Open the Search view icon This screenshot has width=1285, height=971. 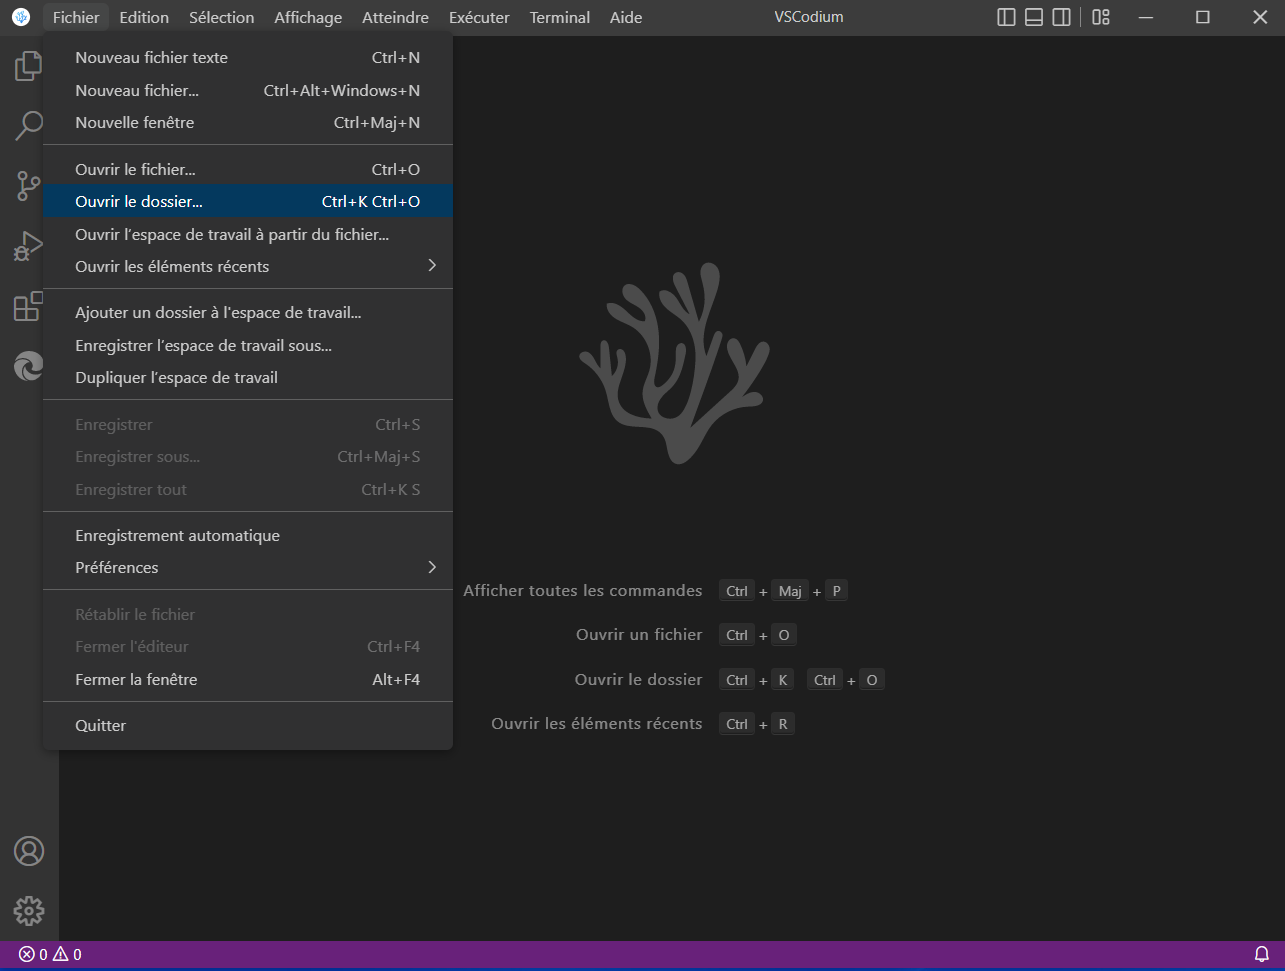click(28, 126)
